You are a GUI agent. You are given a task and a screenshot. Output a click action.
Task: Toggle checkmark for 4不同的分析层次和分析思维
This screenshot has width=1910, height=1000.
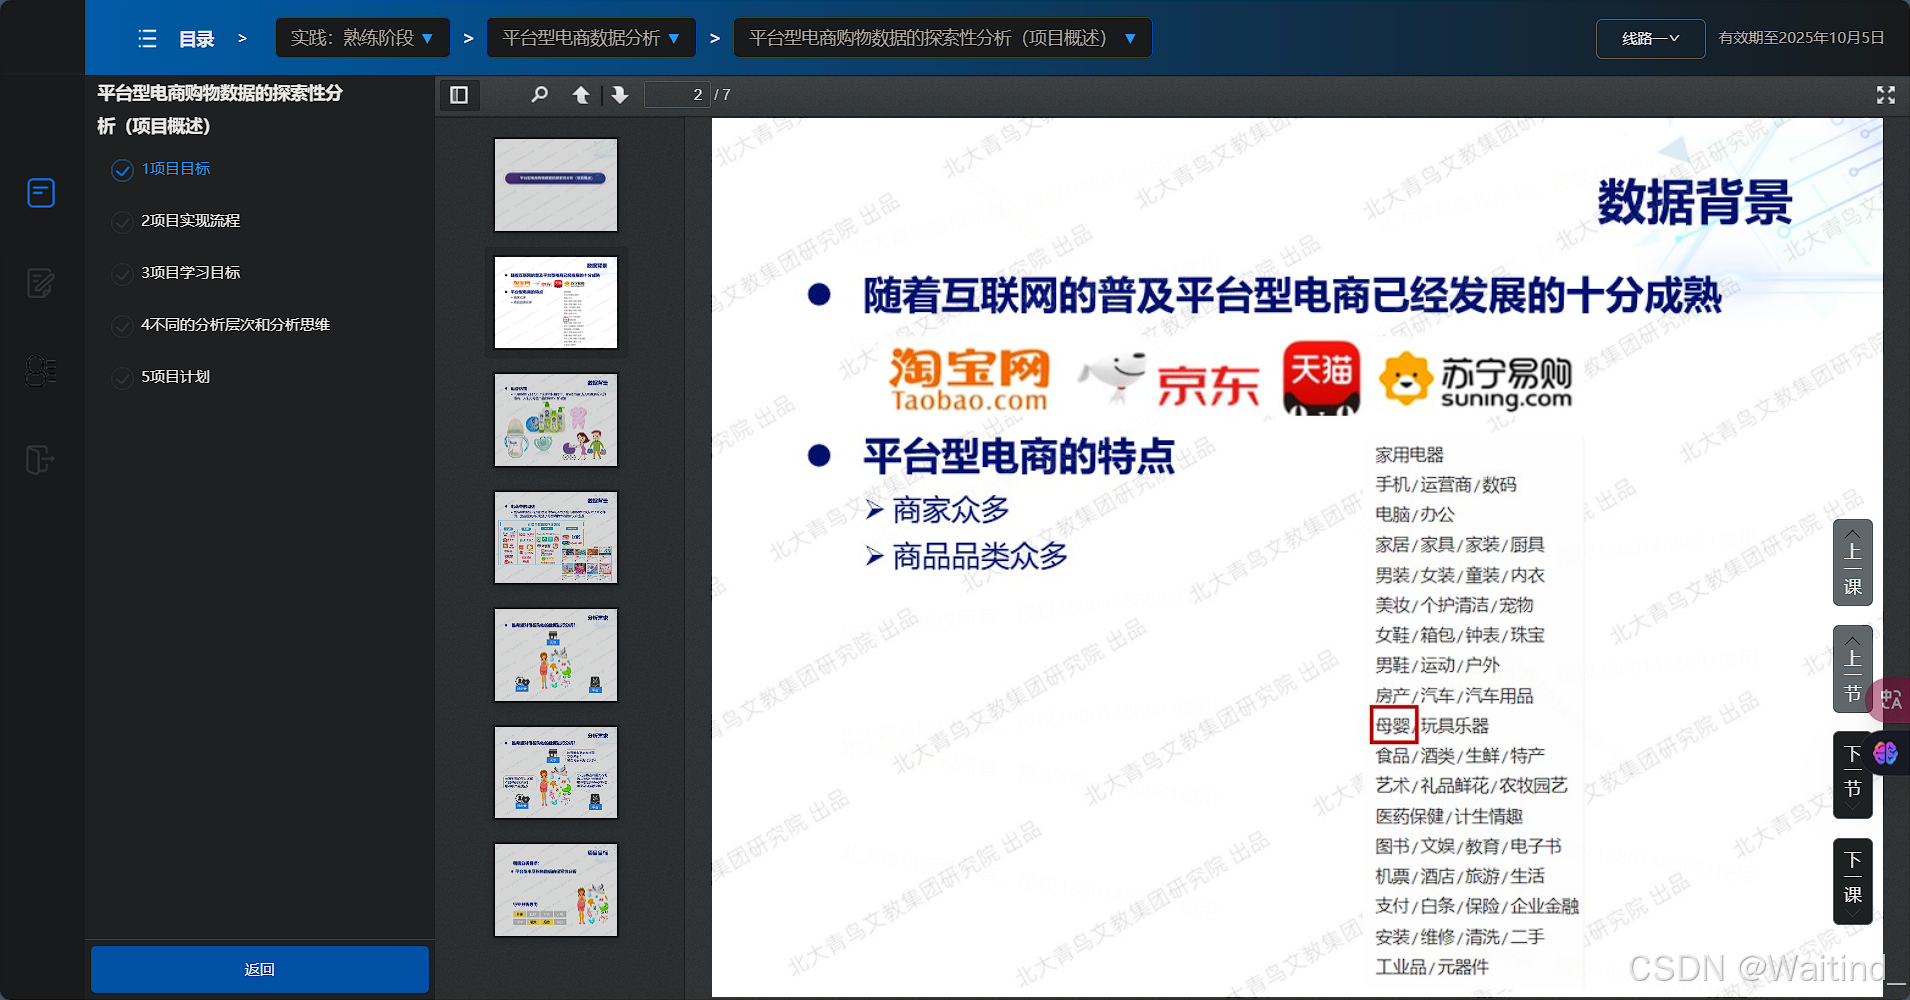pyautogui.click(x=122, y=326)
